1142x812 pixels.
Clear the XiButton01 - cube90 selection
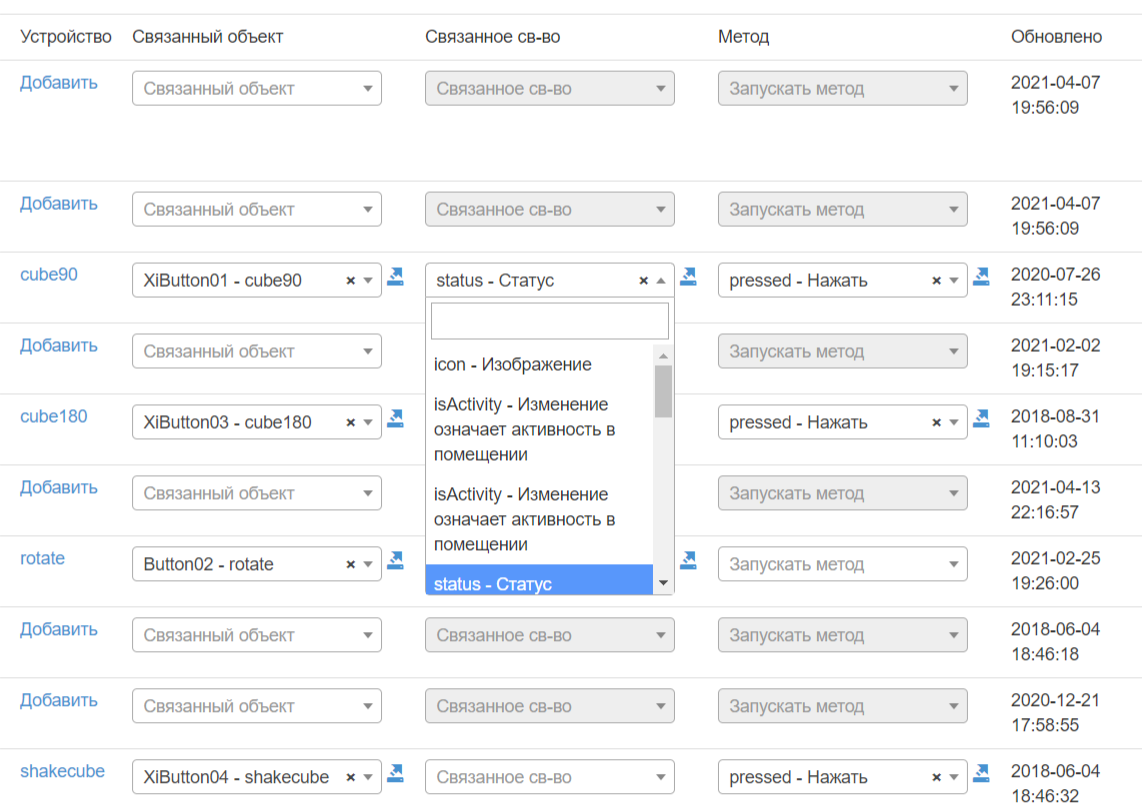pos(351,281)
